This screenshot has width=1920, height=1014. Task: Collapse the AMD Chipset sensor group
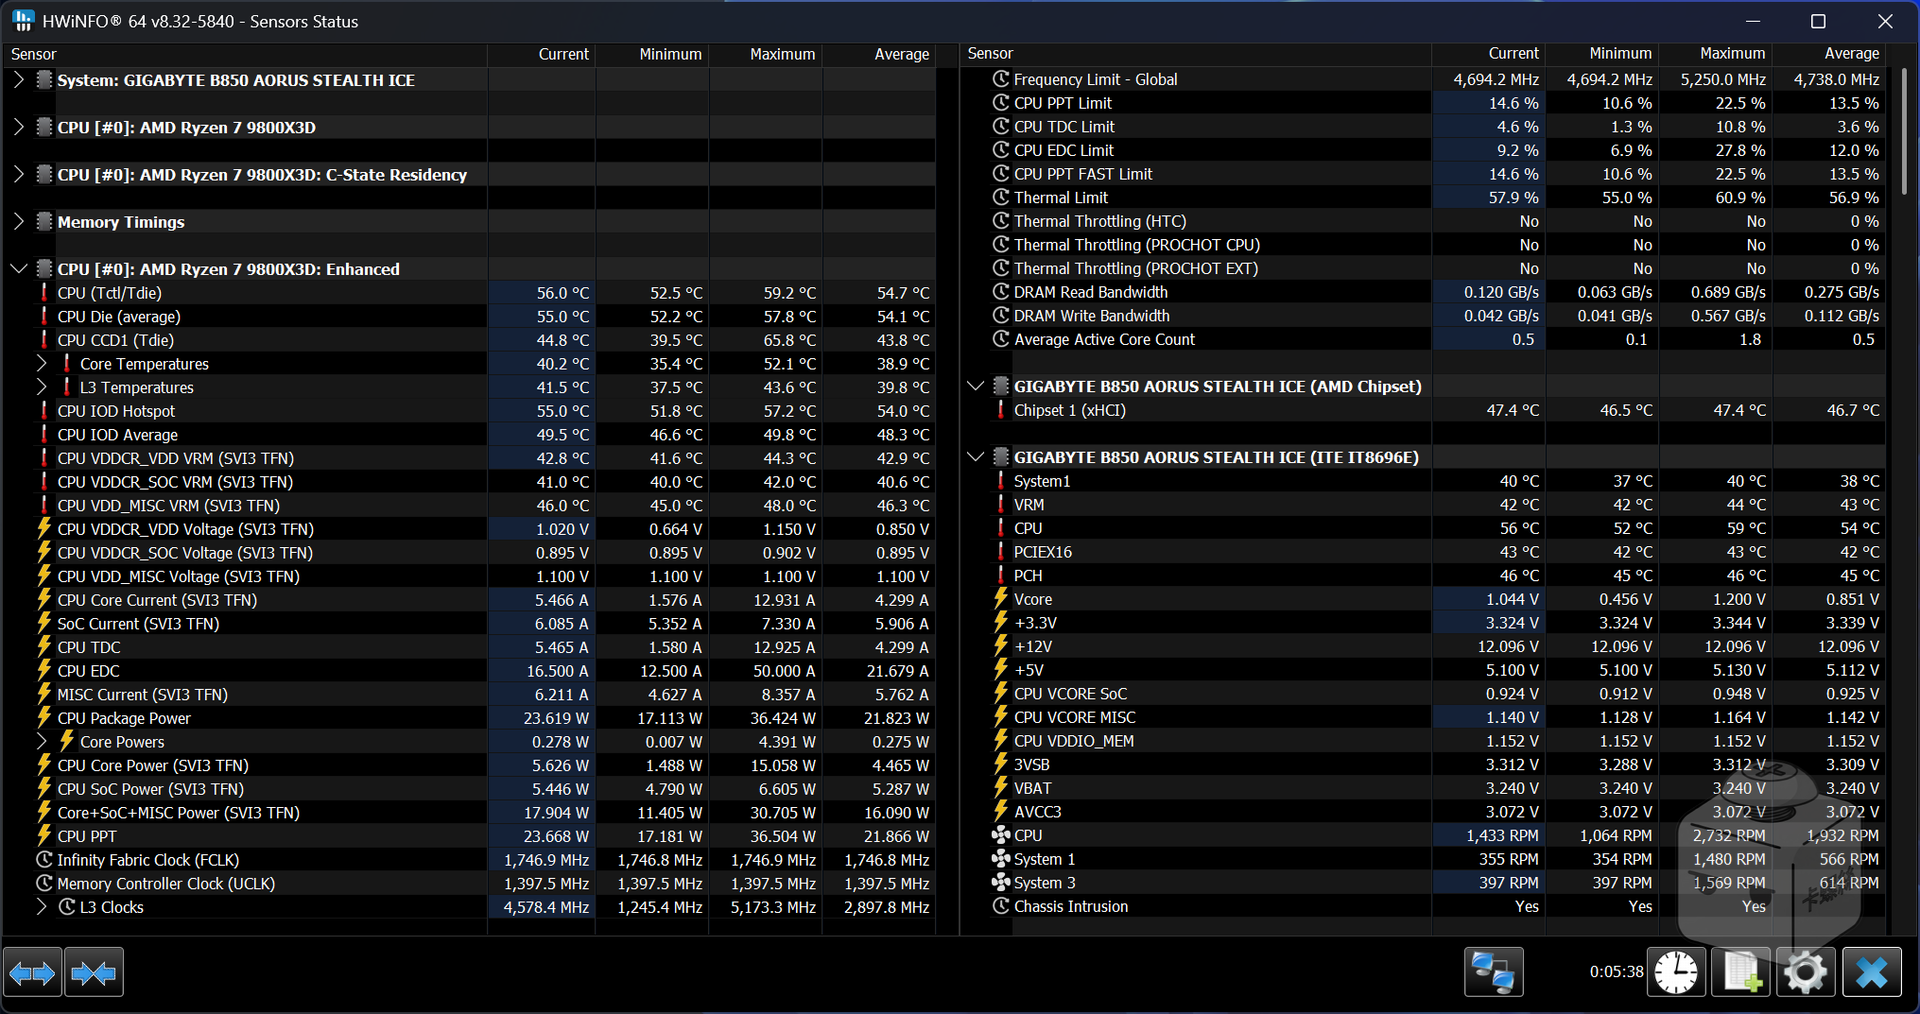976,386
